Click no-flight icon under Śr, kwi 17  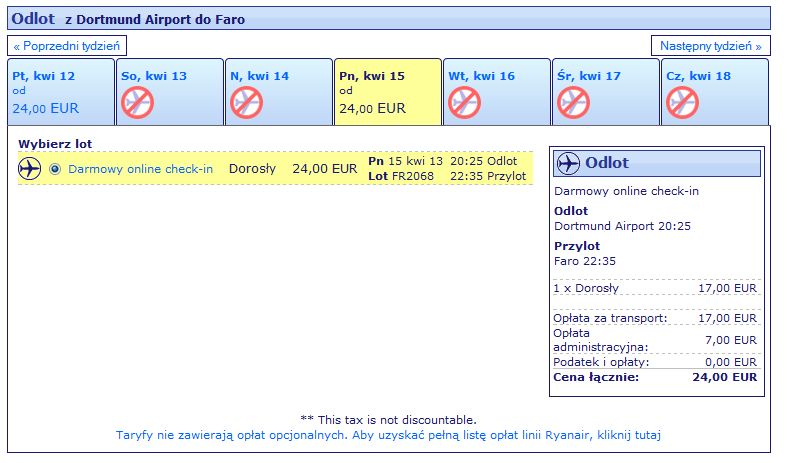[573, 102]
